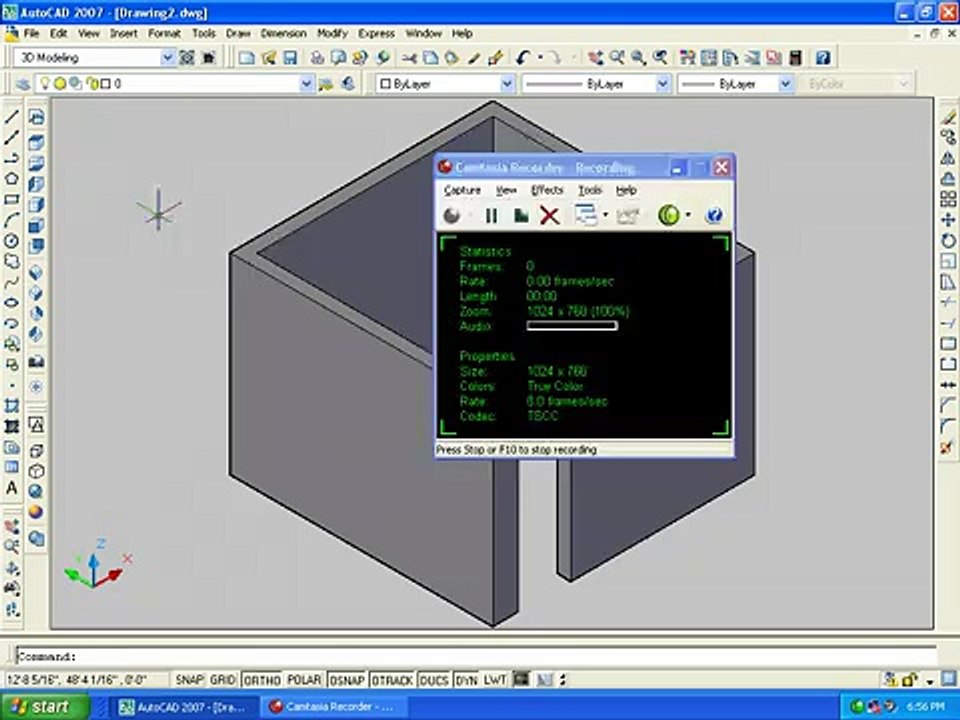Click the Camtasia Recorder help icon
Viewport: 960px width, 720px height.
(714, 216)
